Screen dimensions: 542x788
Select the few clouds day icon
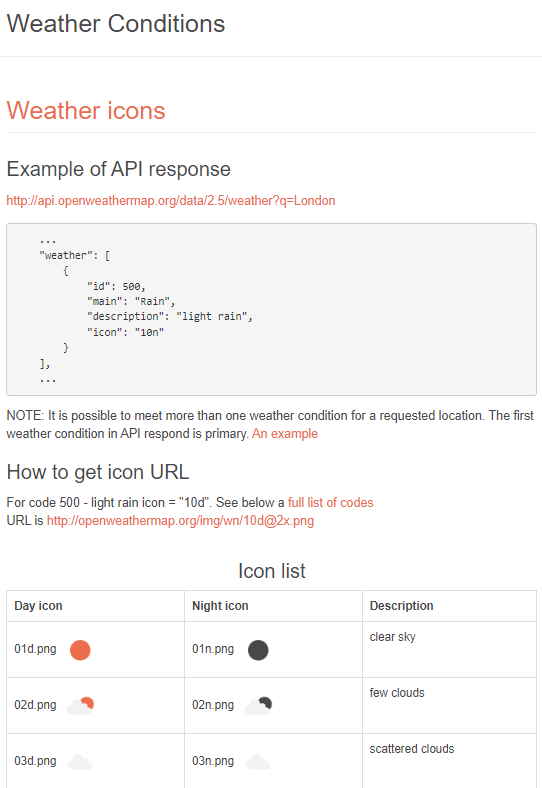[x=80, y=706]
